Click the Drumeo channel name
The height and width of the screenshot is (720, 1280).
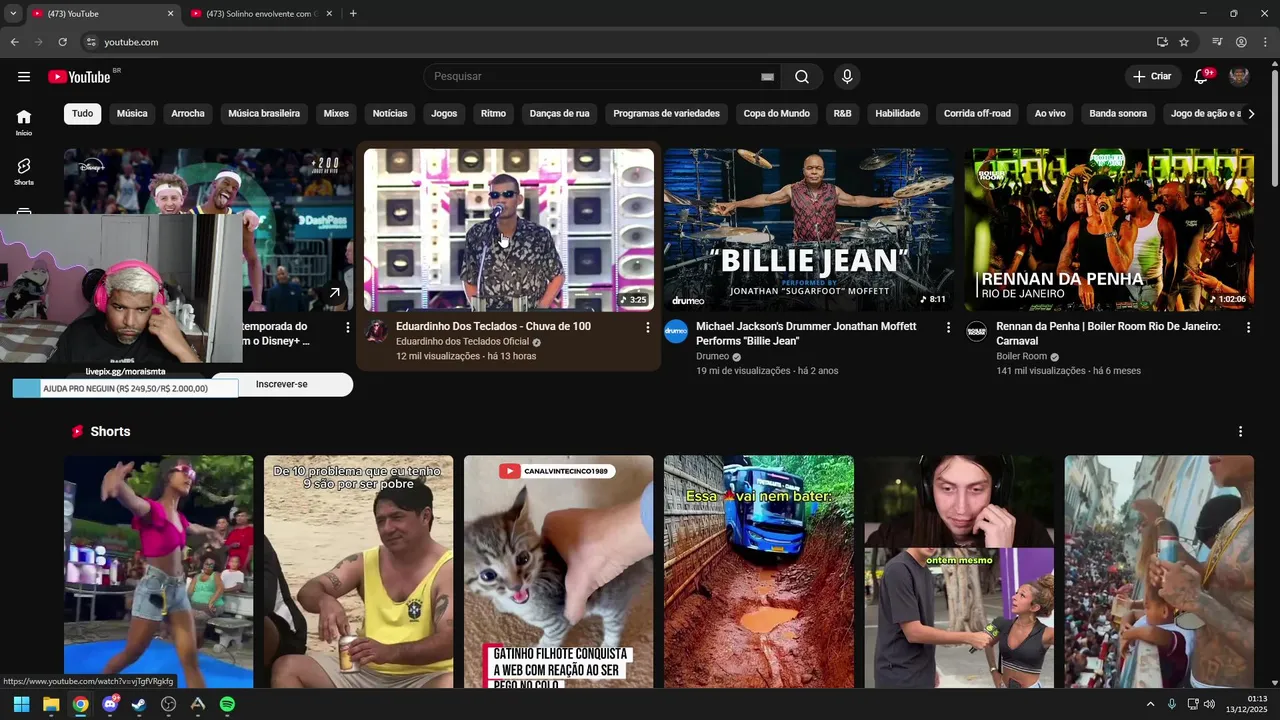click(713, 357)
